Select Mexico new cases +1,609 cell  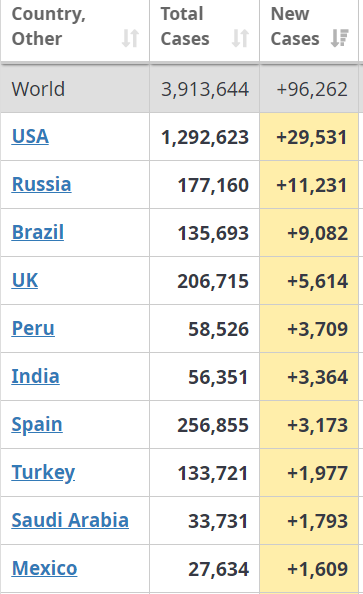[x=309, y=569]
